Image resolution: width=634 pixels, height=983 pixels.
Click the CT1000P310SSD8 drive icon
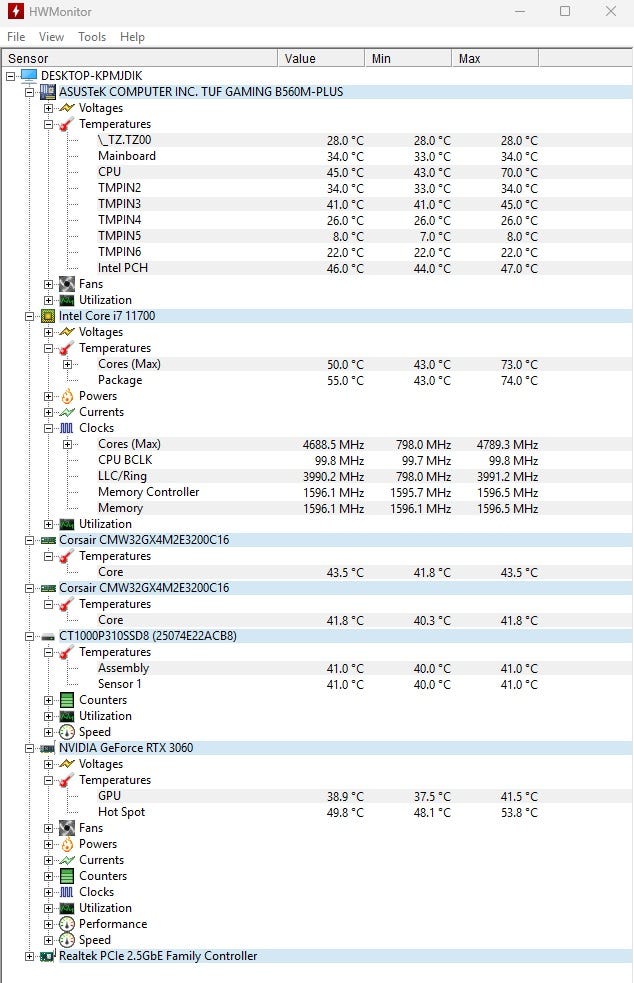click(48, 636)
